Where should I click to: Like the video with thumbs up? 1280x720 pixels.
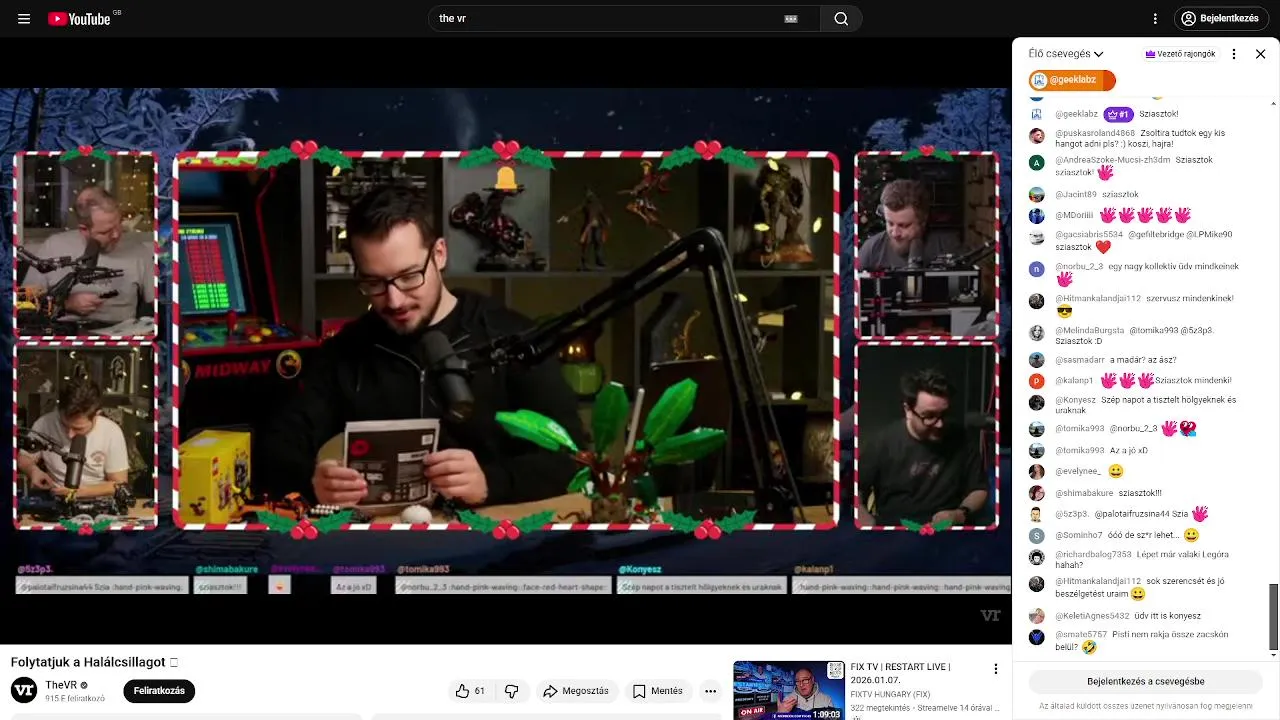pyautogui.click(x=470, y=691)
